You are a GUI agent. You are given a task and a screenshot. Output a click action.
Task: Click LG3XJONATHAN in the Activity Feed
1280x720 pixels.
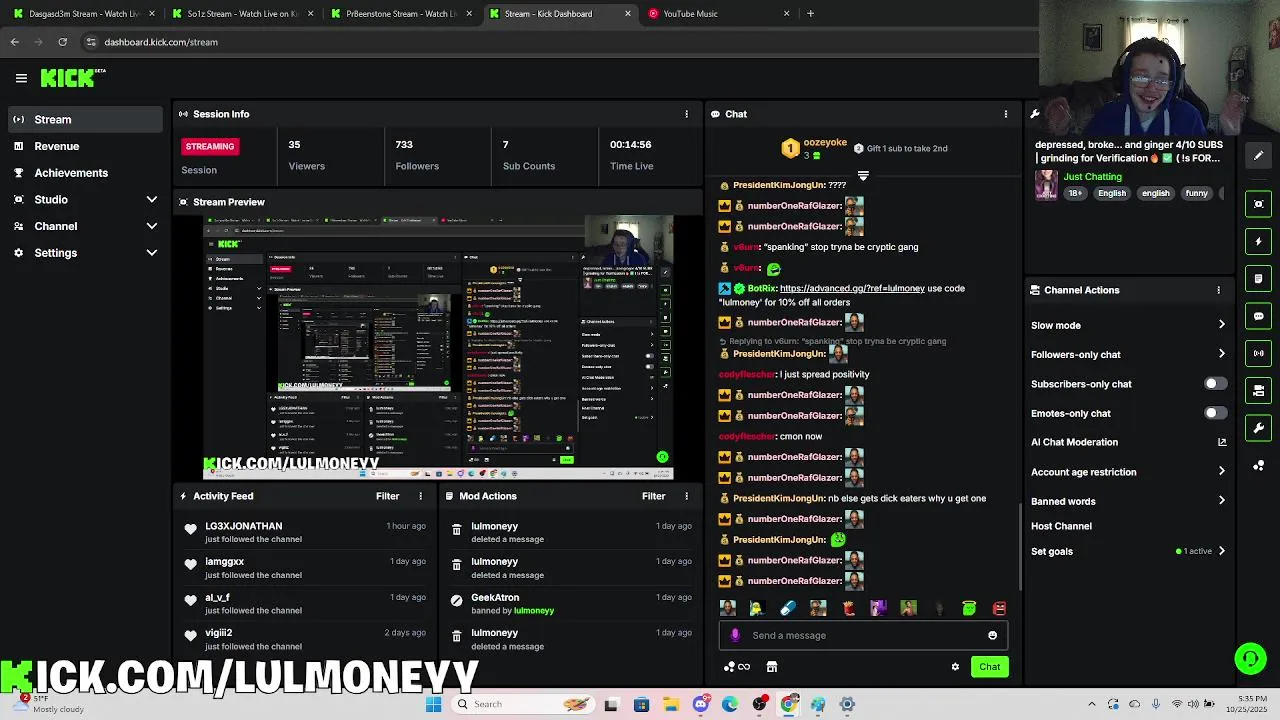pos(243,526)
